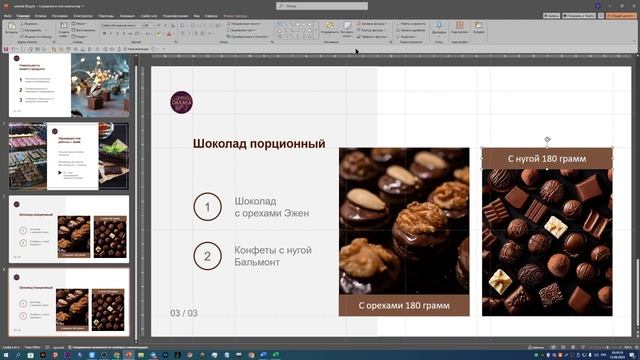Click the line spacing icon
Image resolution: width=640 pixels, height=360 pixels.
[218, 25]
